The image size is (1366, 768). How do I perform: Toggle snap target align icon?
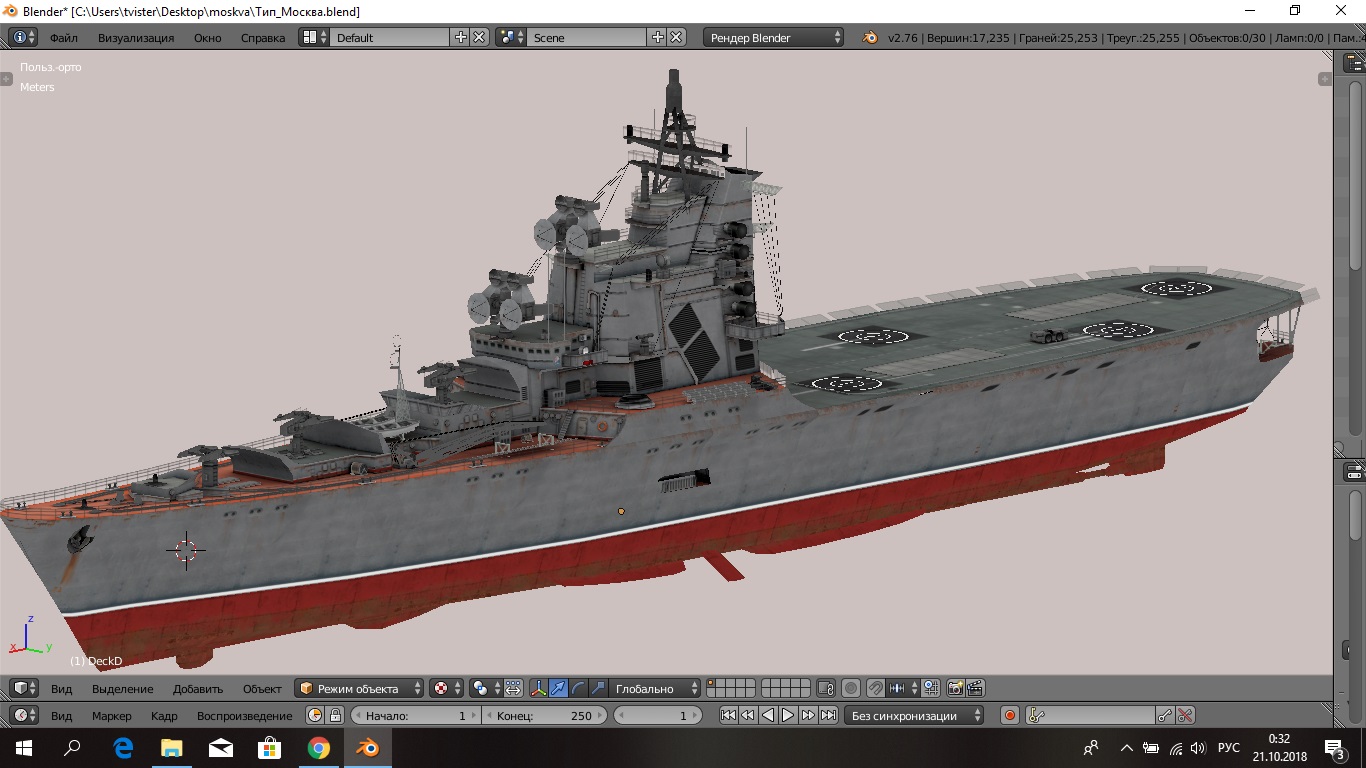[x=931, y=689]
